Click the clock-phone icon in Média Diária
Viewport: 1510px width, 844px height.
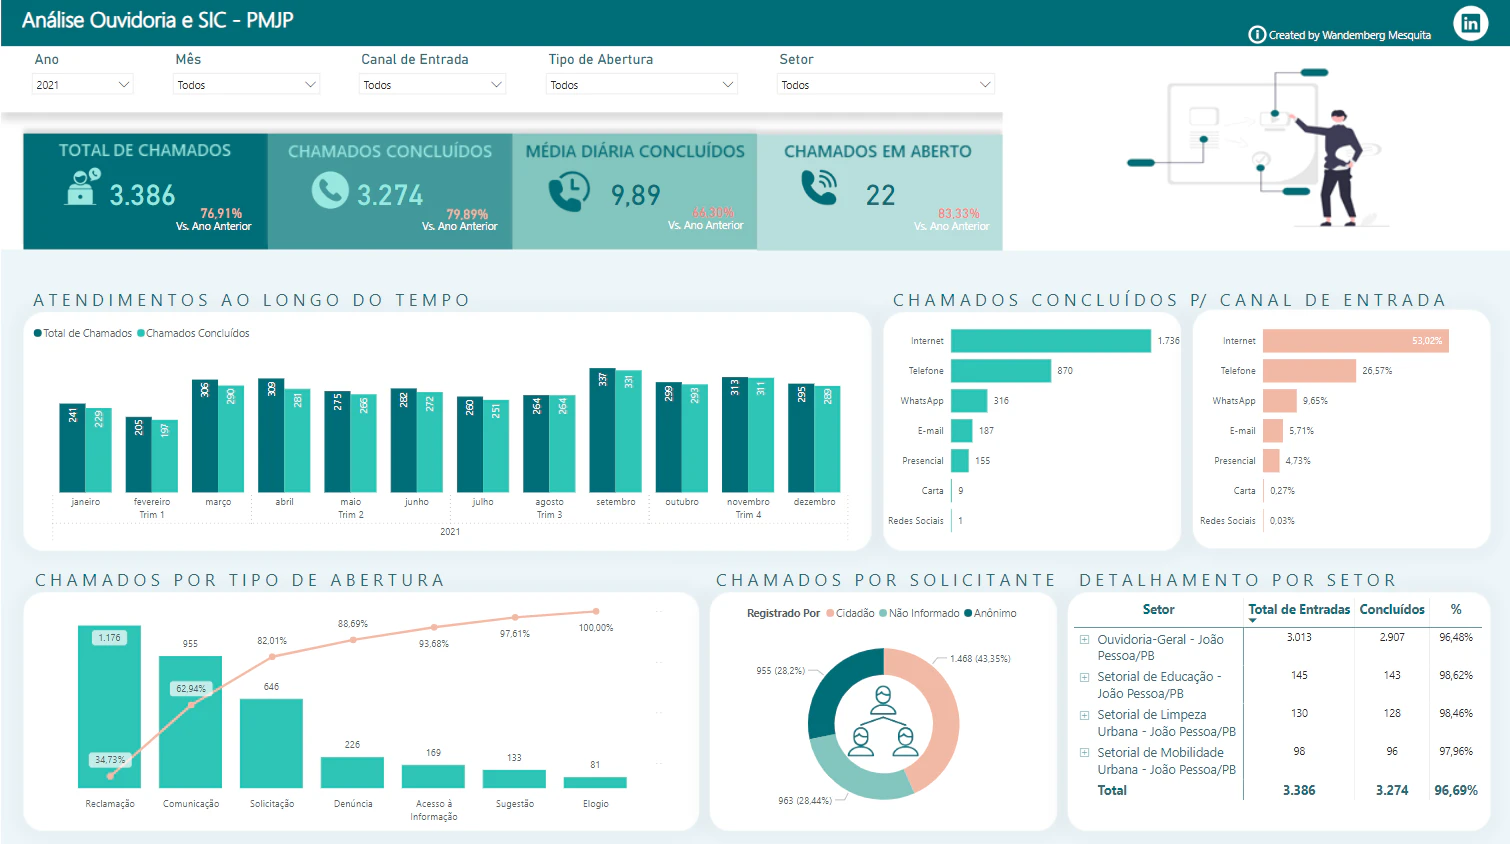(569, 191)
